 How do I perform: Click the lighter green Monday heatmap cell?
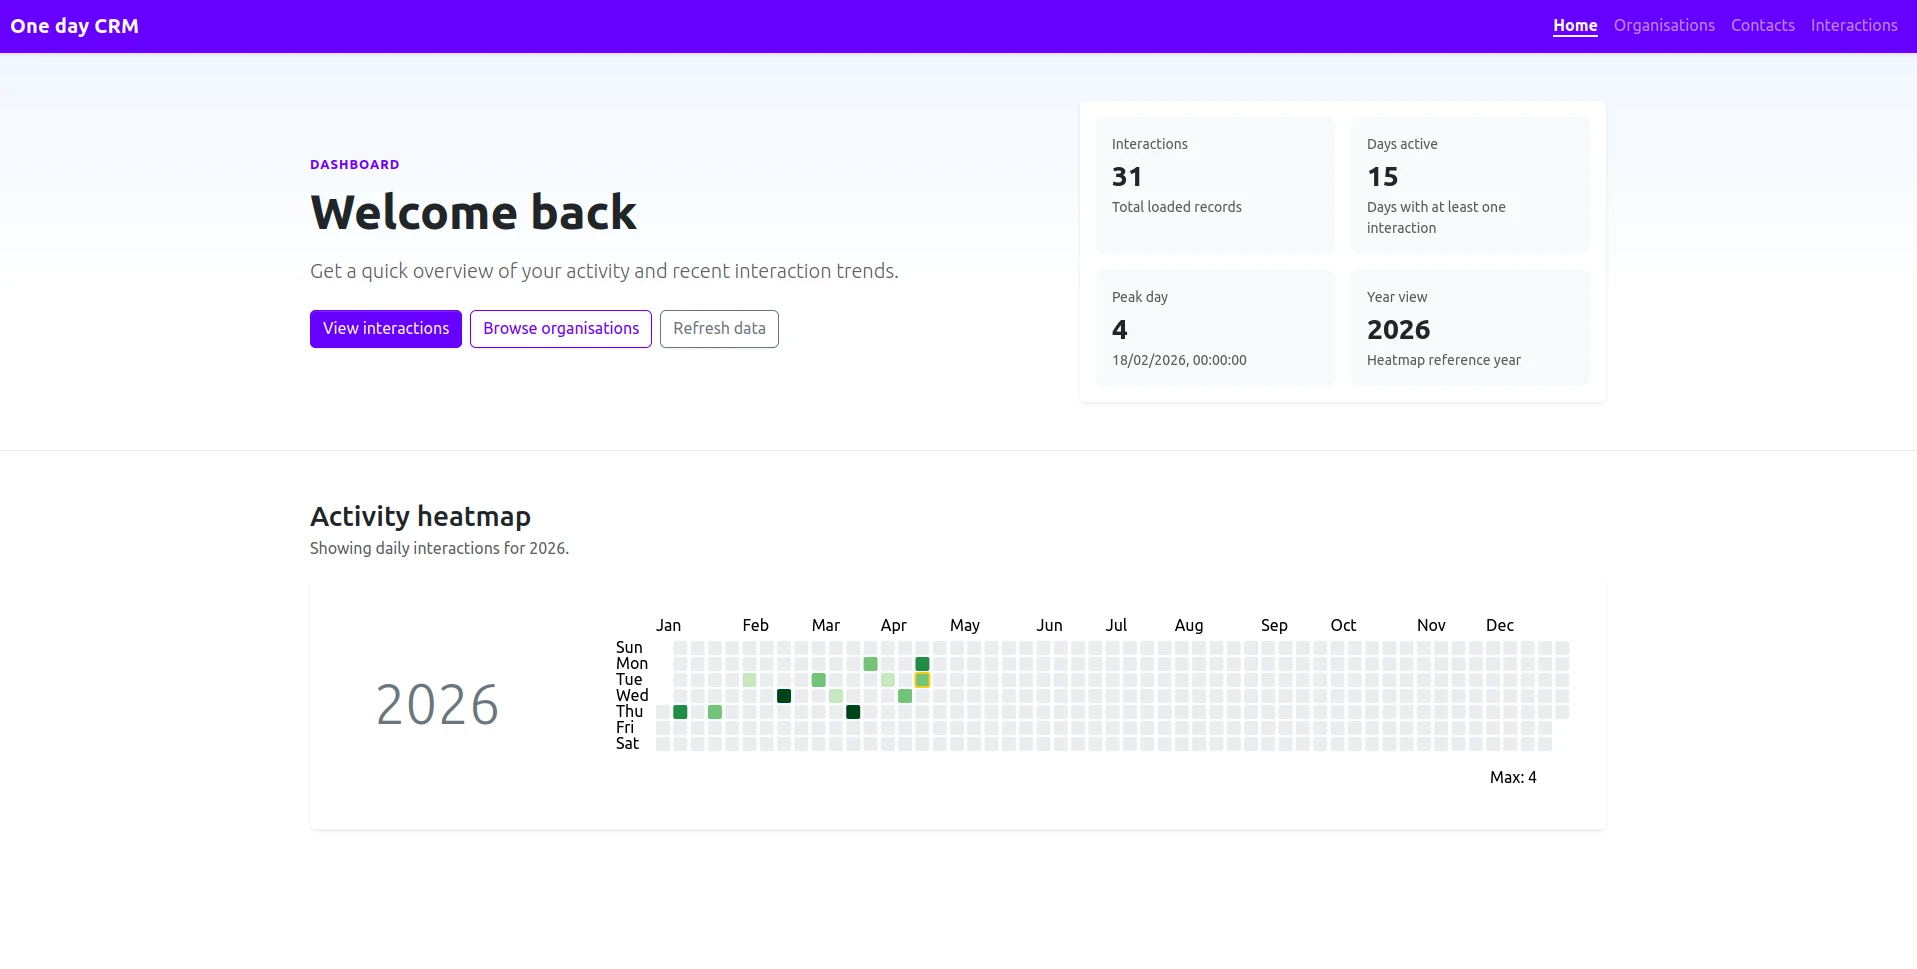[x=870, y=664]
